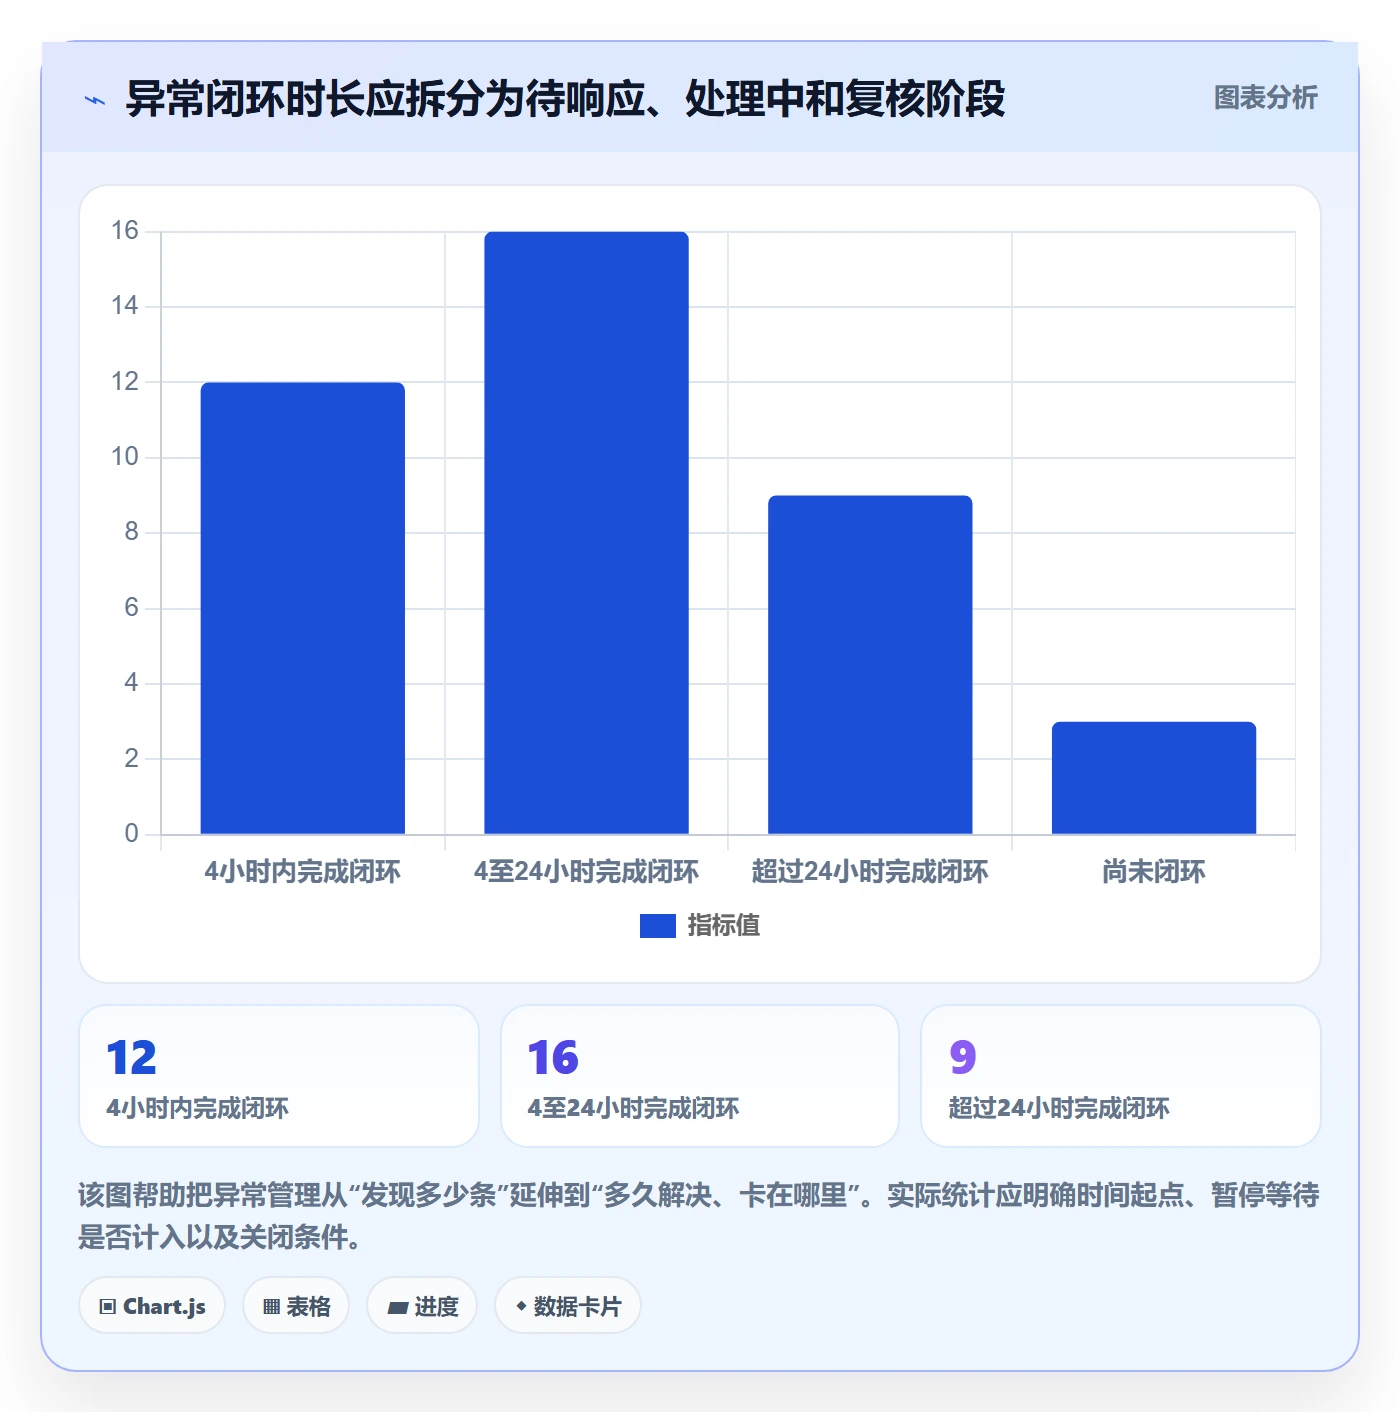
Task: Click the 进度 tag
Action: (x=422, y=1306)
